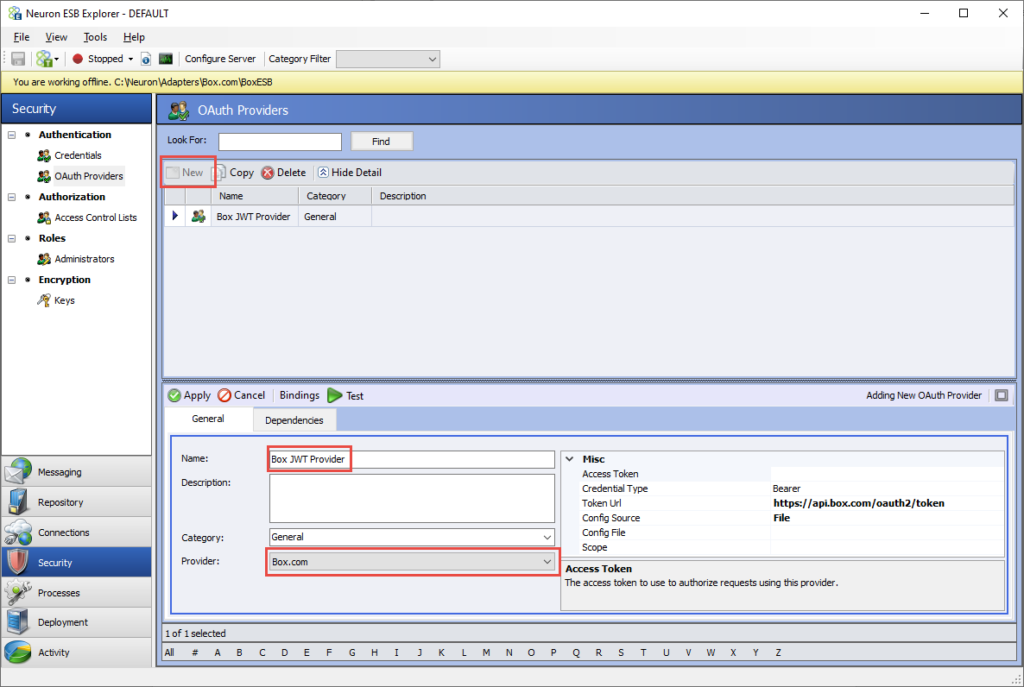Click the green performance monitor toolbar icon
This screenshot has width=1024, height=687.
coord(166,59)
